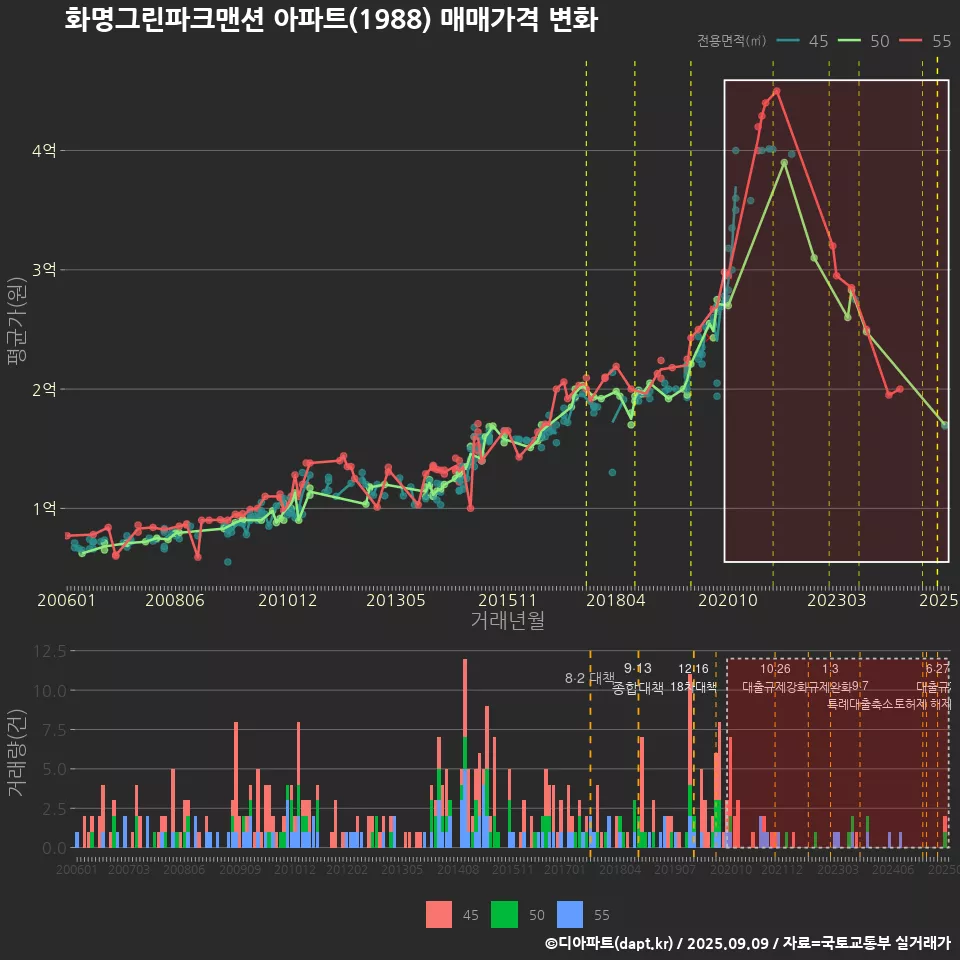Click the final green data point near 2025
The width and height of the screenshot is (960, 960).
945,425
